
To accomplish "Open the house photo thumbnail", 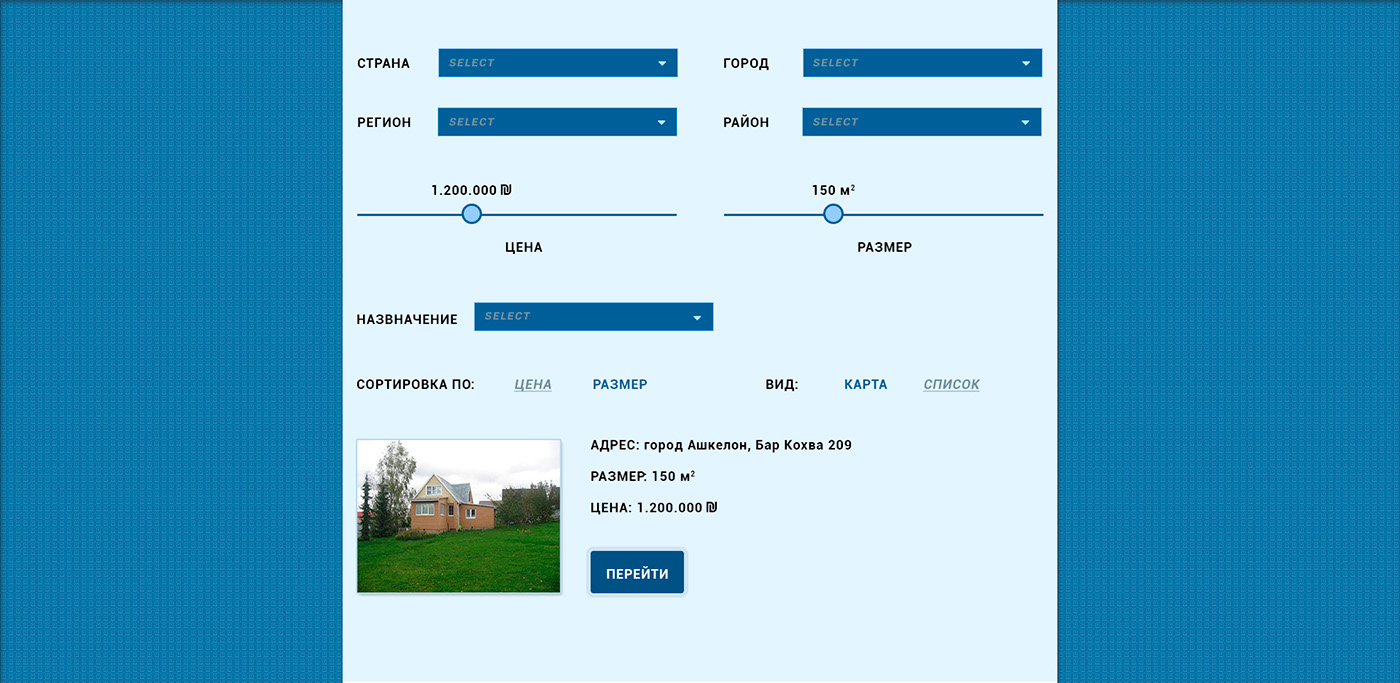I will tap(459, 516).
